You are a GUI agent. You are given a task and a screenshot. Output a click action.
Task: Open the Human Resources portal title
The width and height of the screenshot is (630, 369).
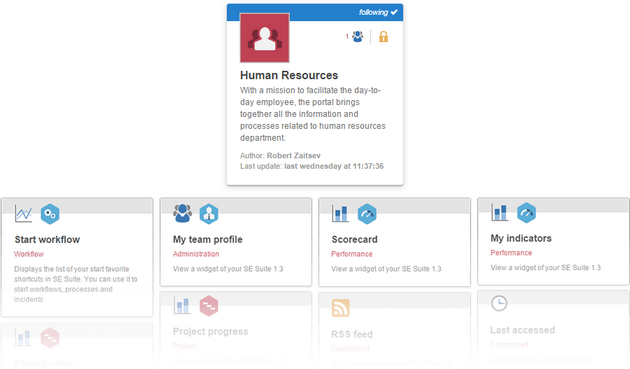point(289,75)
